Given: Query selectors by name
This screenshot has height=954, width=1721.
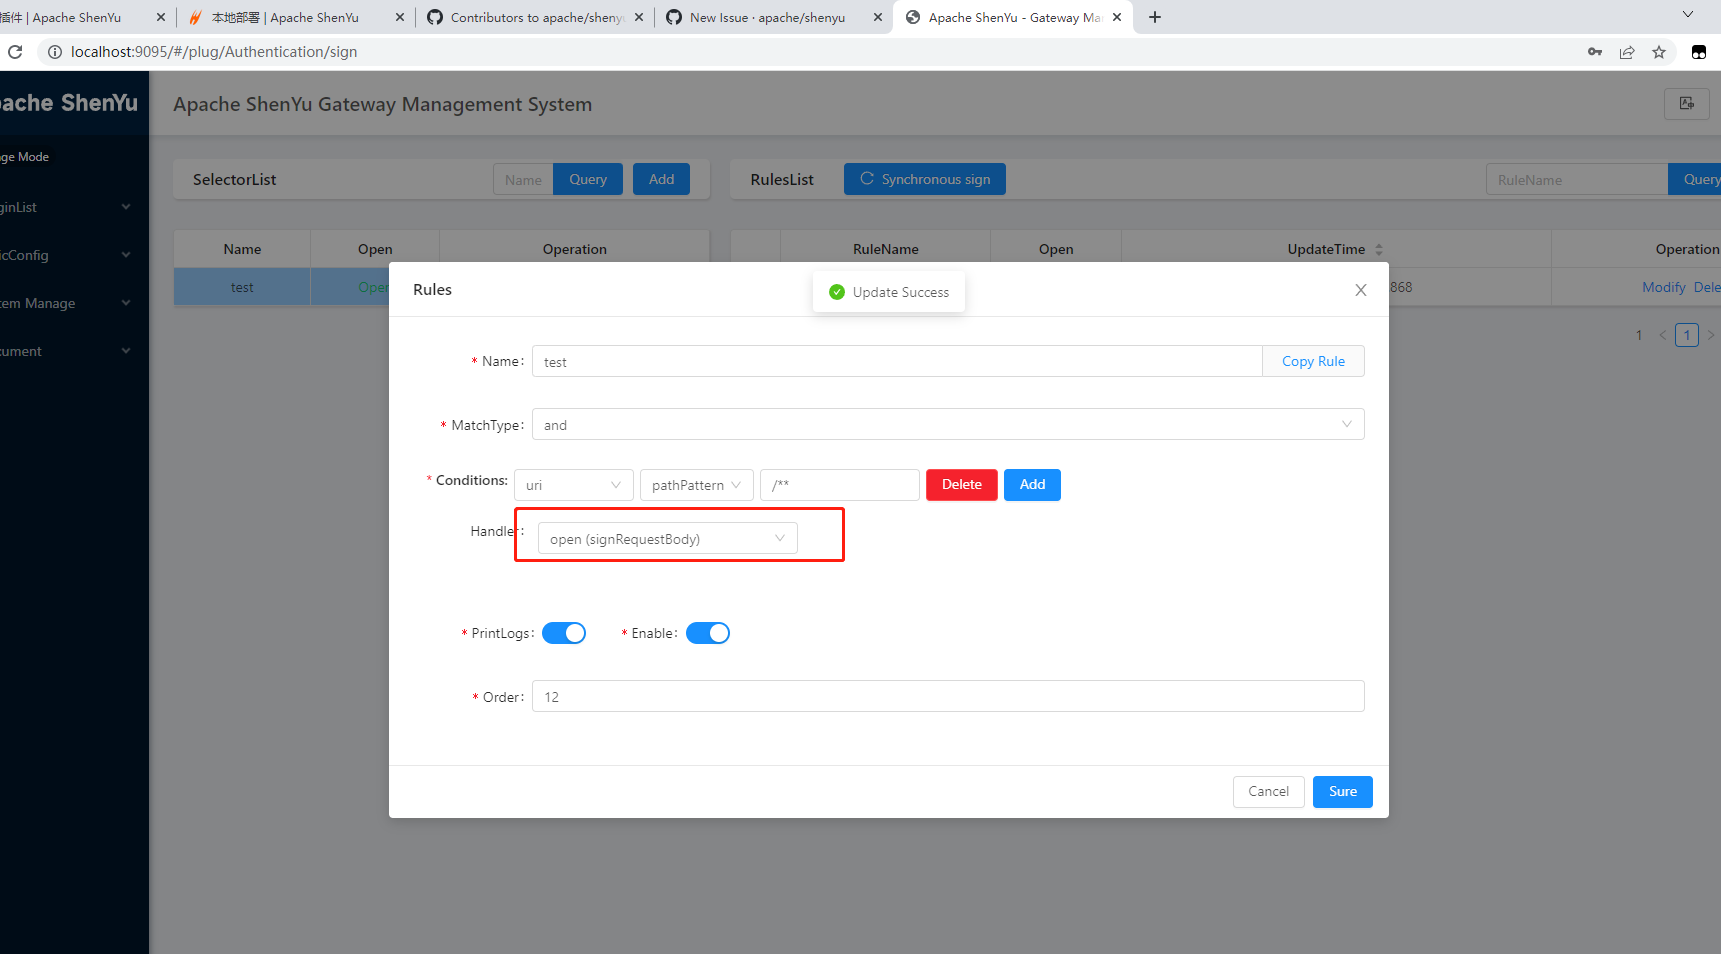Looking at the screenshot, I should pos(588,179).
